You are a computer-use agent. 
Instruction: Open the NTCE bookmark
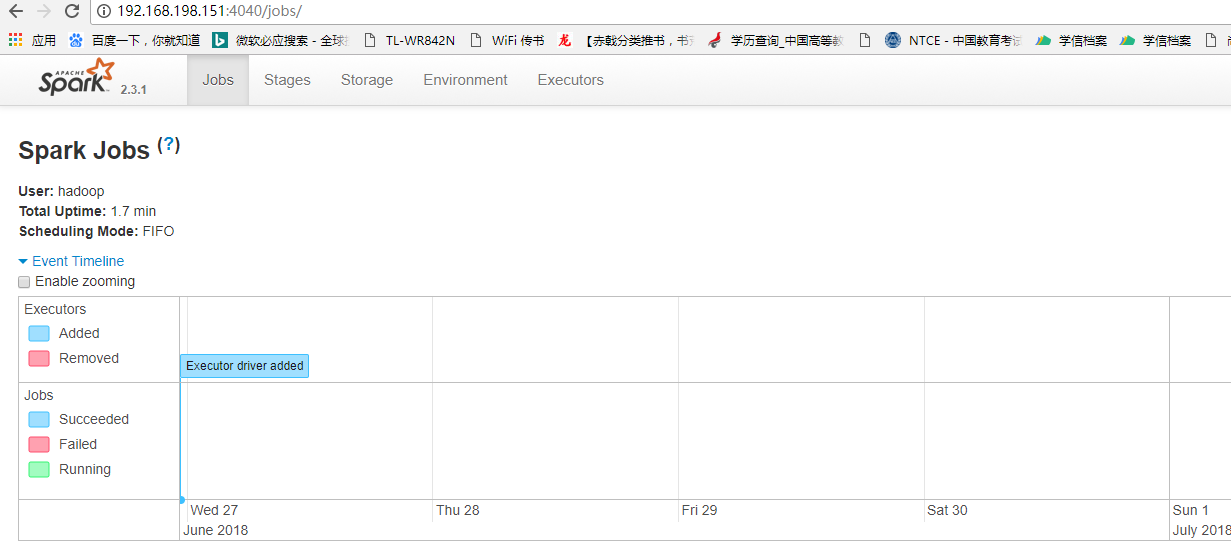click(x=954, y=41)
